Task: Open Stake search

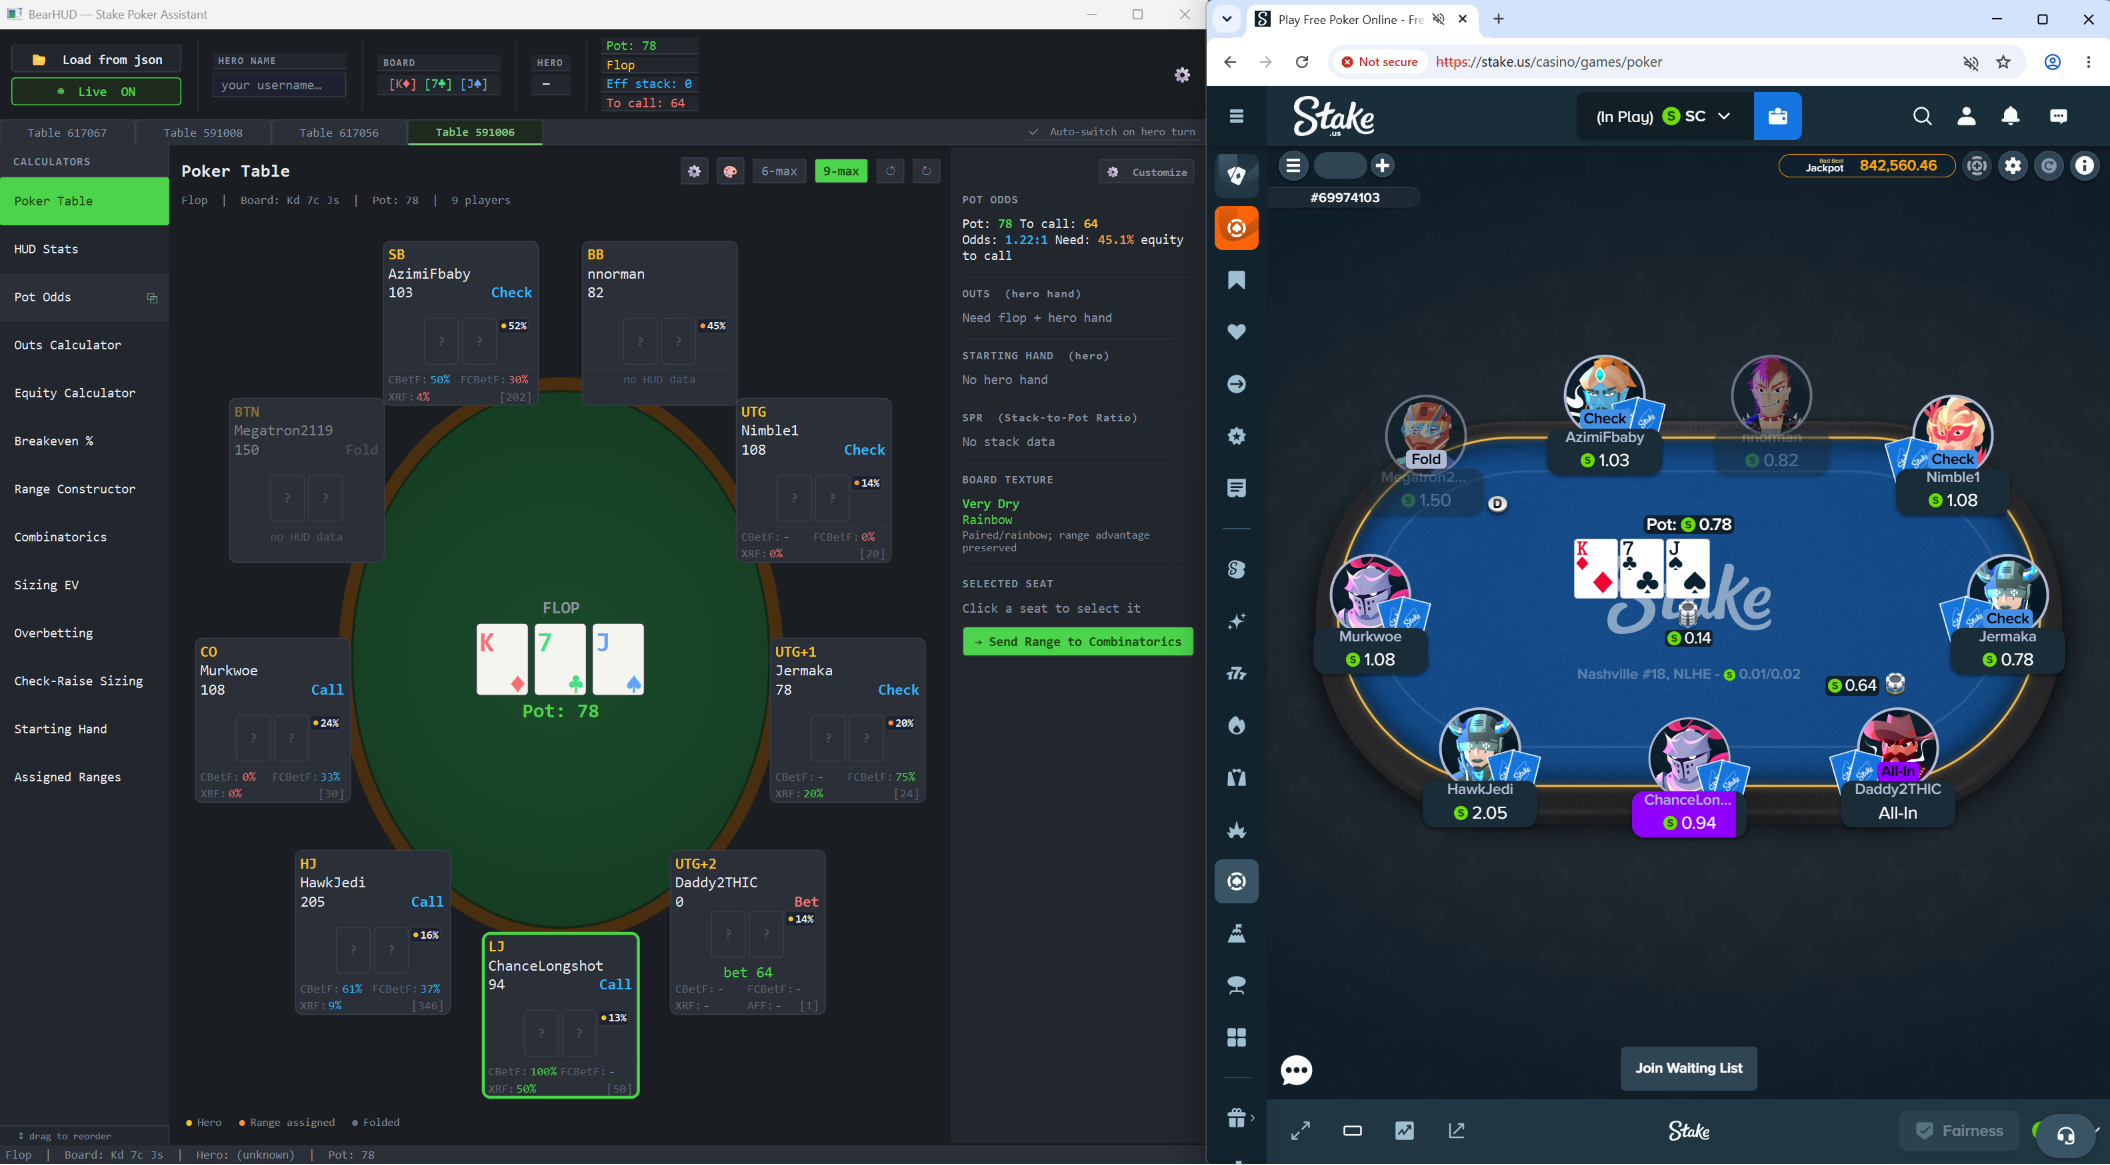Action: [x=1922, y=116]
